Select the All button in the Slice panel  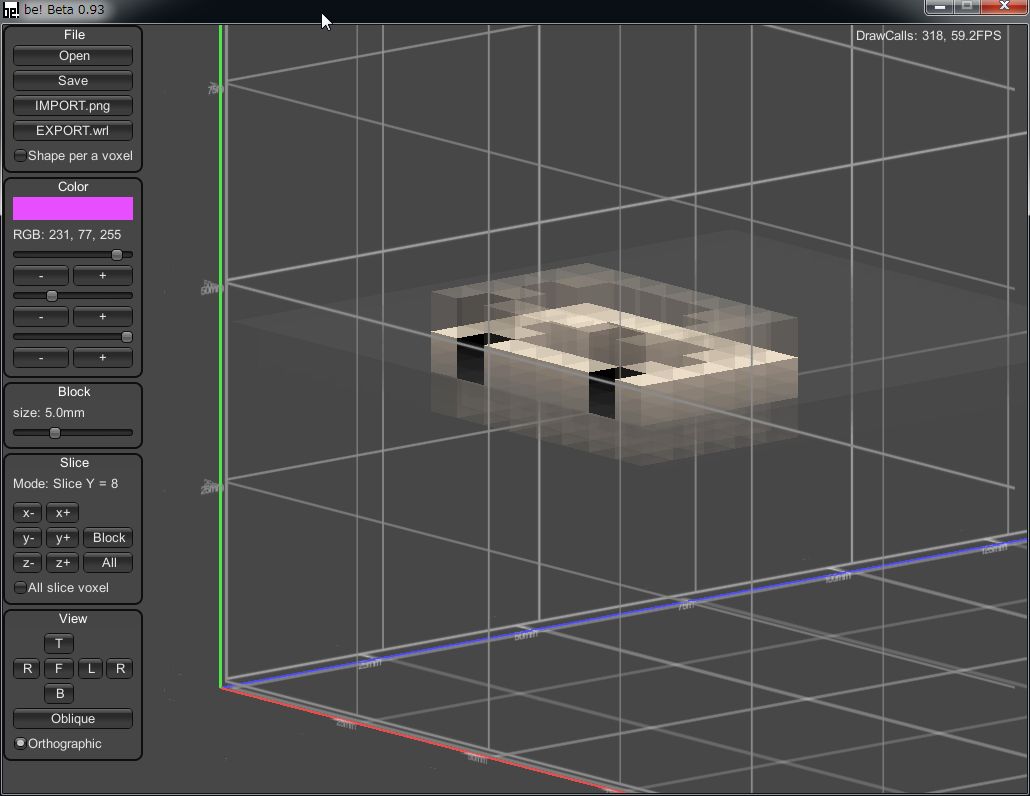tap(109, 563)
